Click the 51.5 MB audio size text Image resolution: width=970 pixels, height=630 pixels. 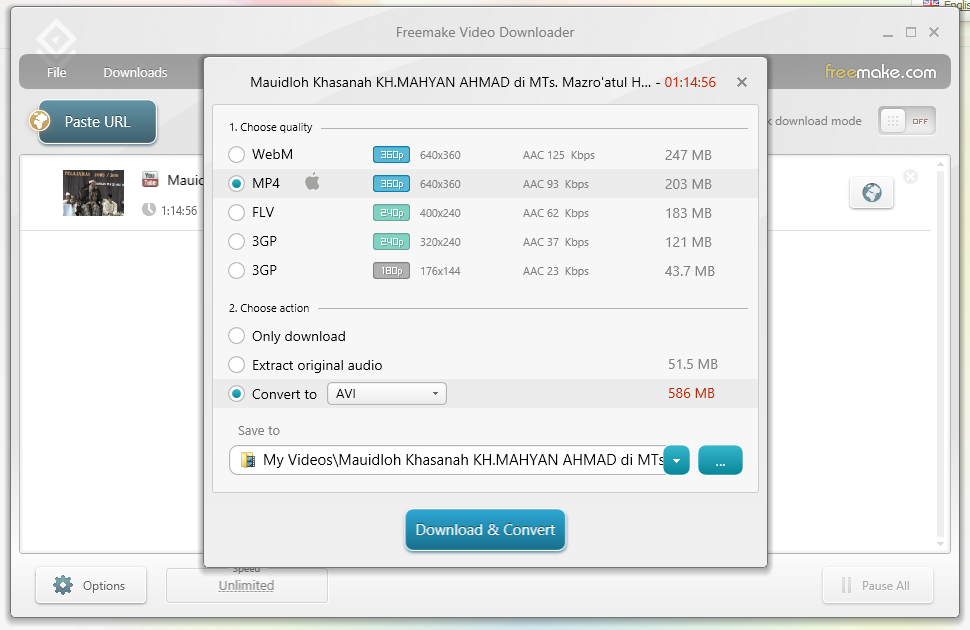pyautogui.click(x=693, y=365)
